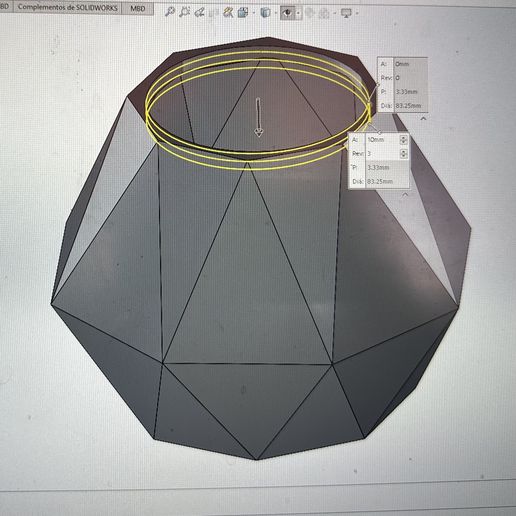Select the Previous View icon
Image resolution: width=516 pixels, height=516 pixels.
coord(199,12)
